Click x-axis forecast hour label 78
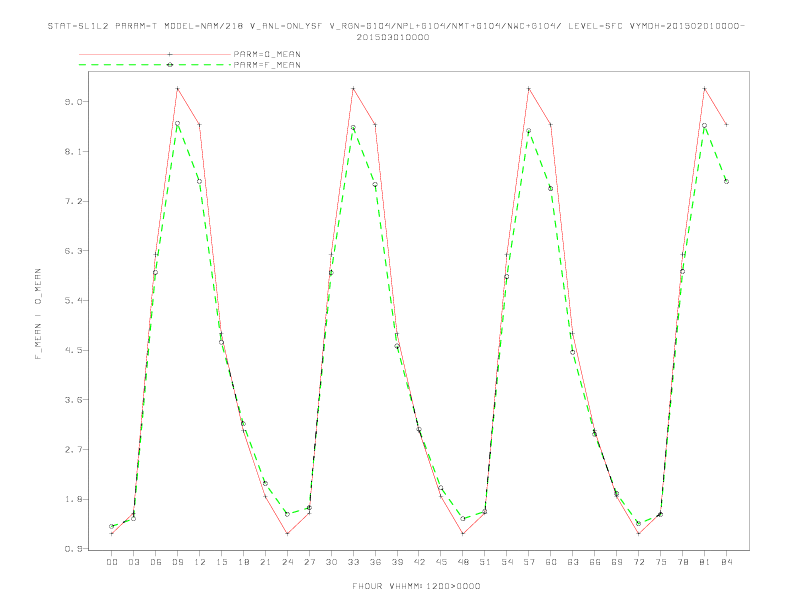The width and height of the screenshot is (792, 612). click(x=682, y=562)
